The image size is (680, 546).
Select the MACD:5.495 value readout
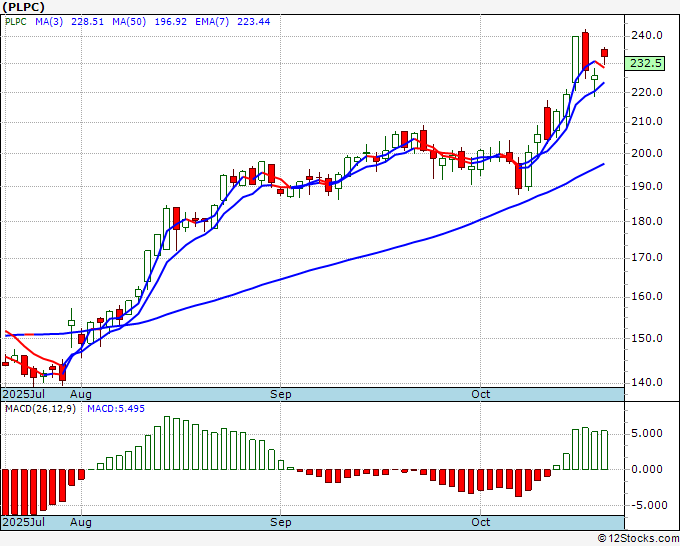pyautogui.click(x=116, y=409)
